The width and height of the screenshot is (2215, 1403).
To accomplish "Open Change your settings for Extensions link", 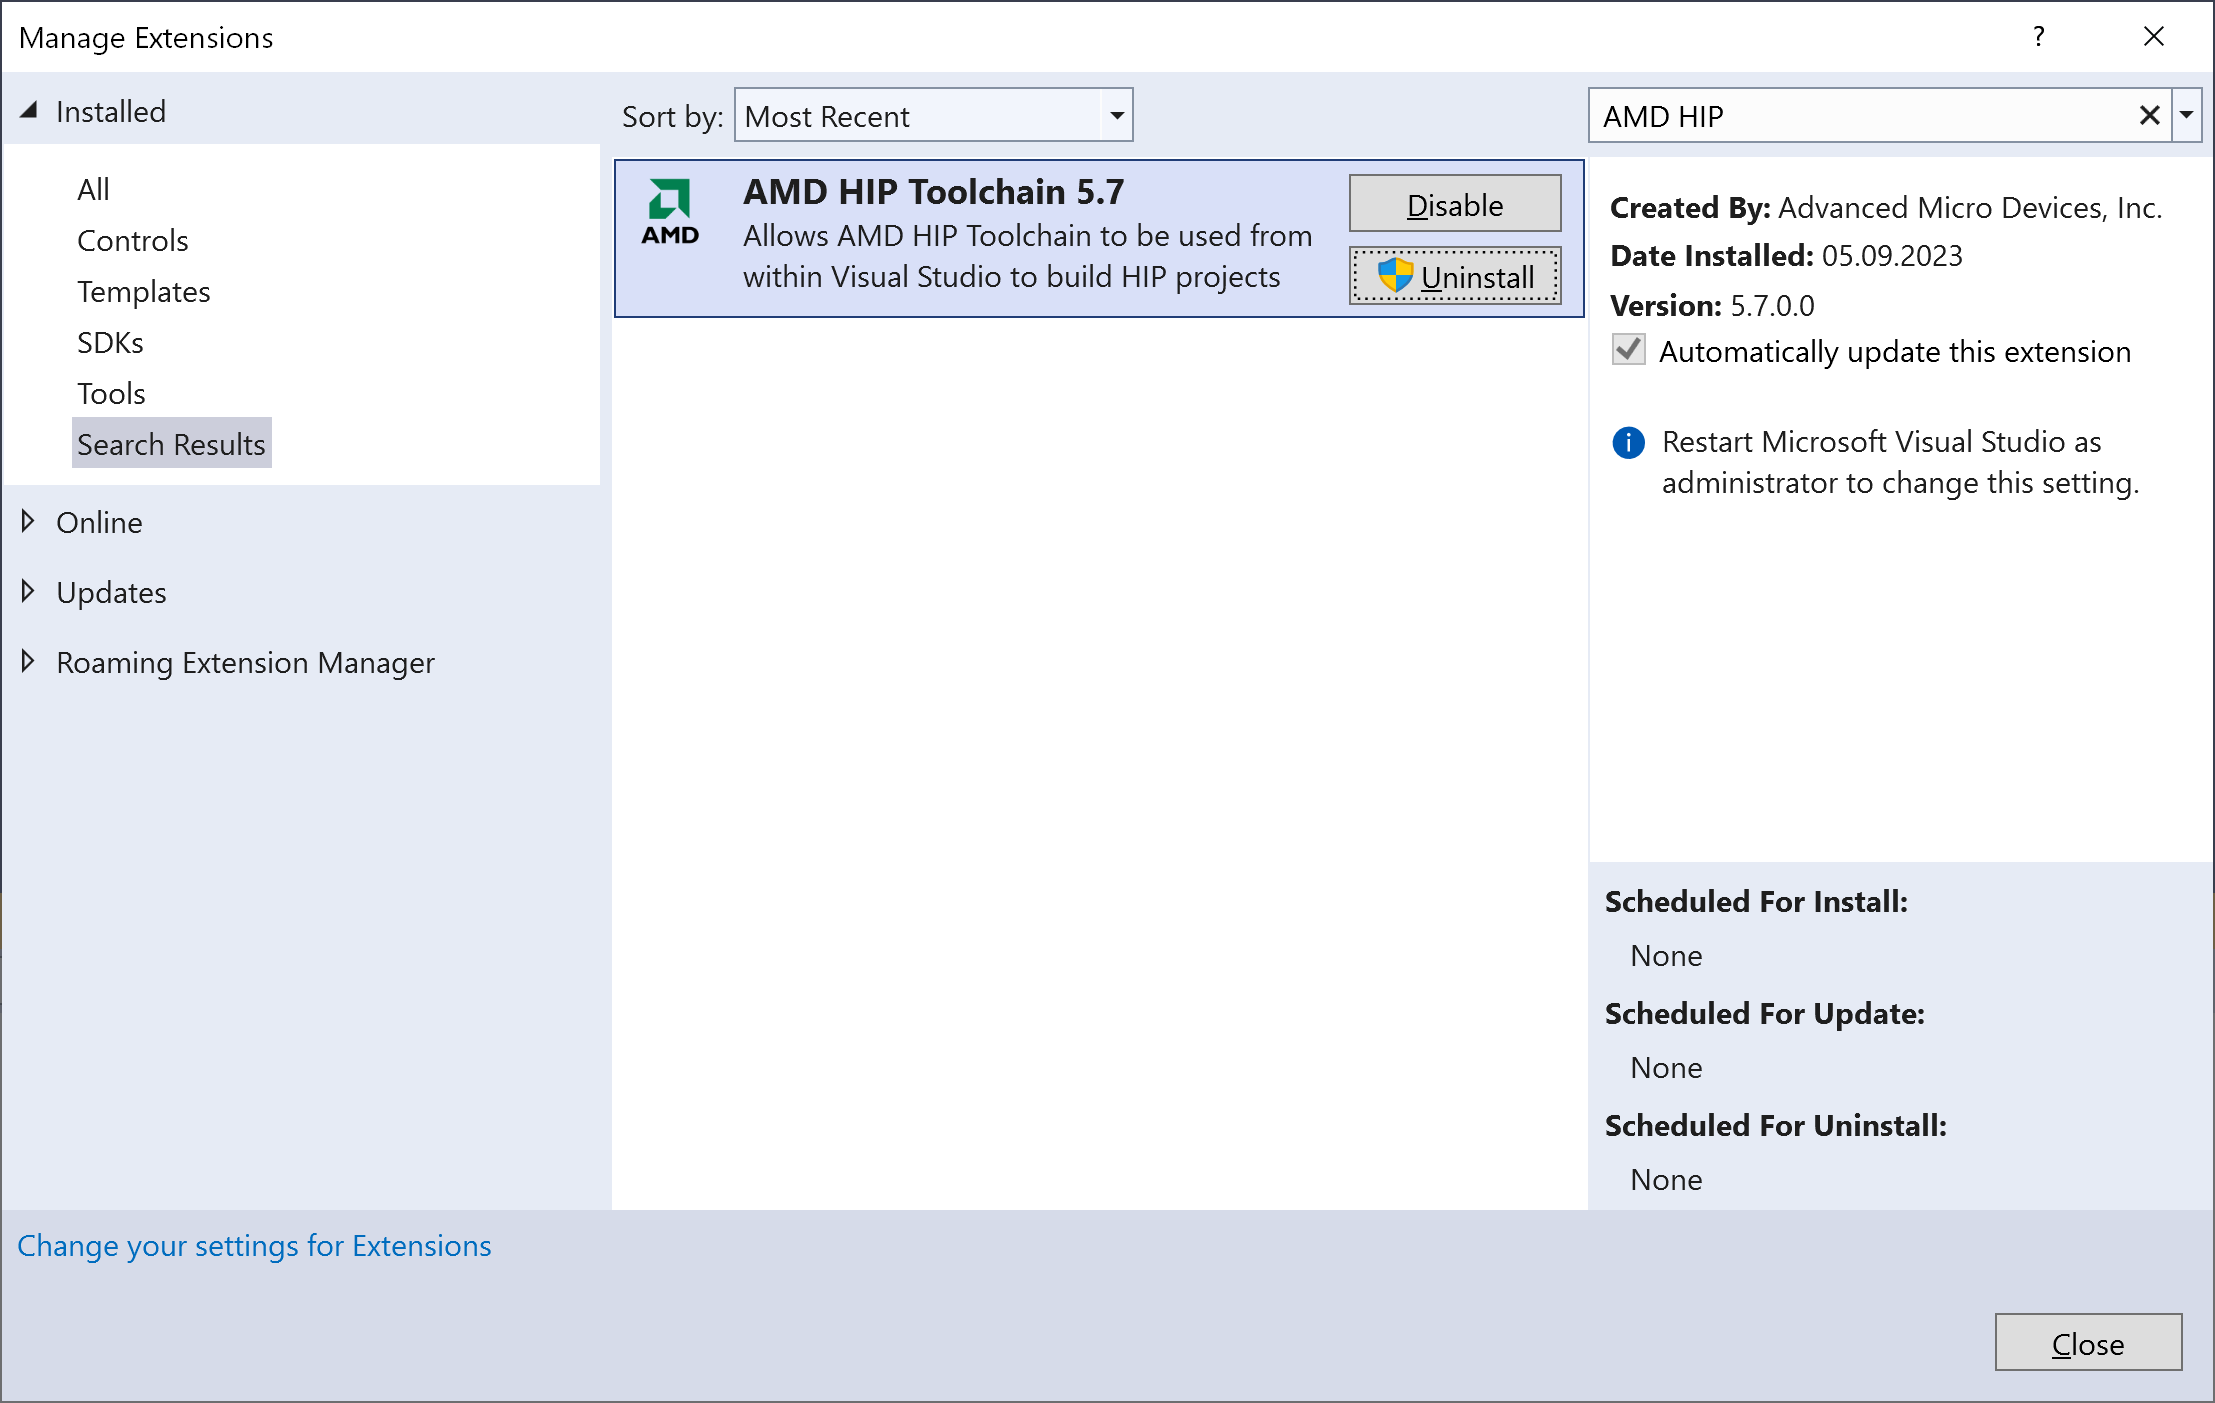I will 254,1246.
